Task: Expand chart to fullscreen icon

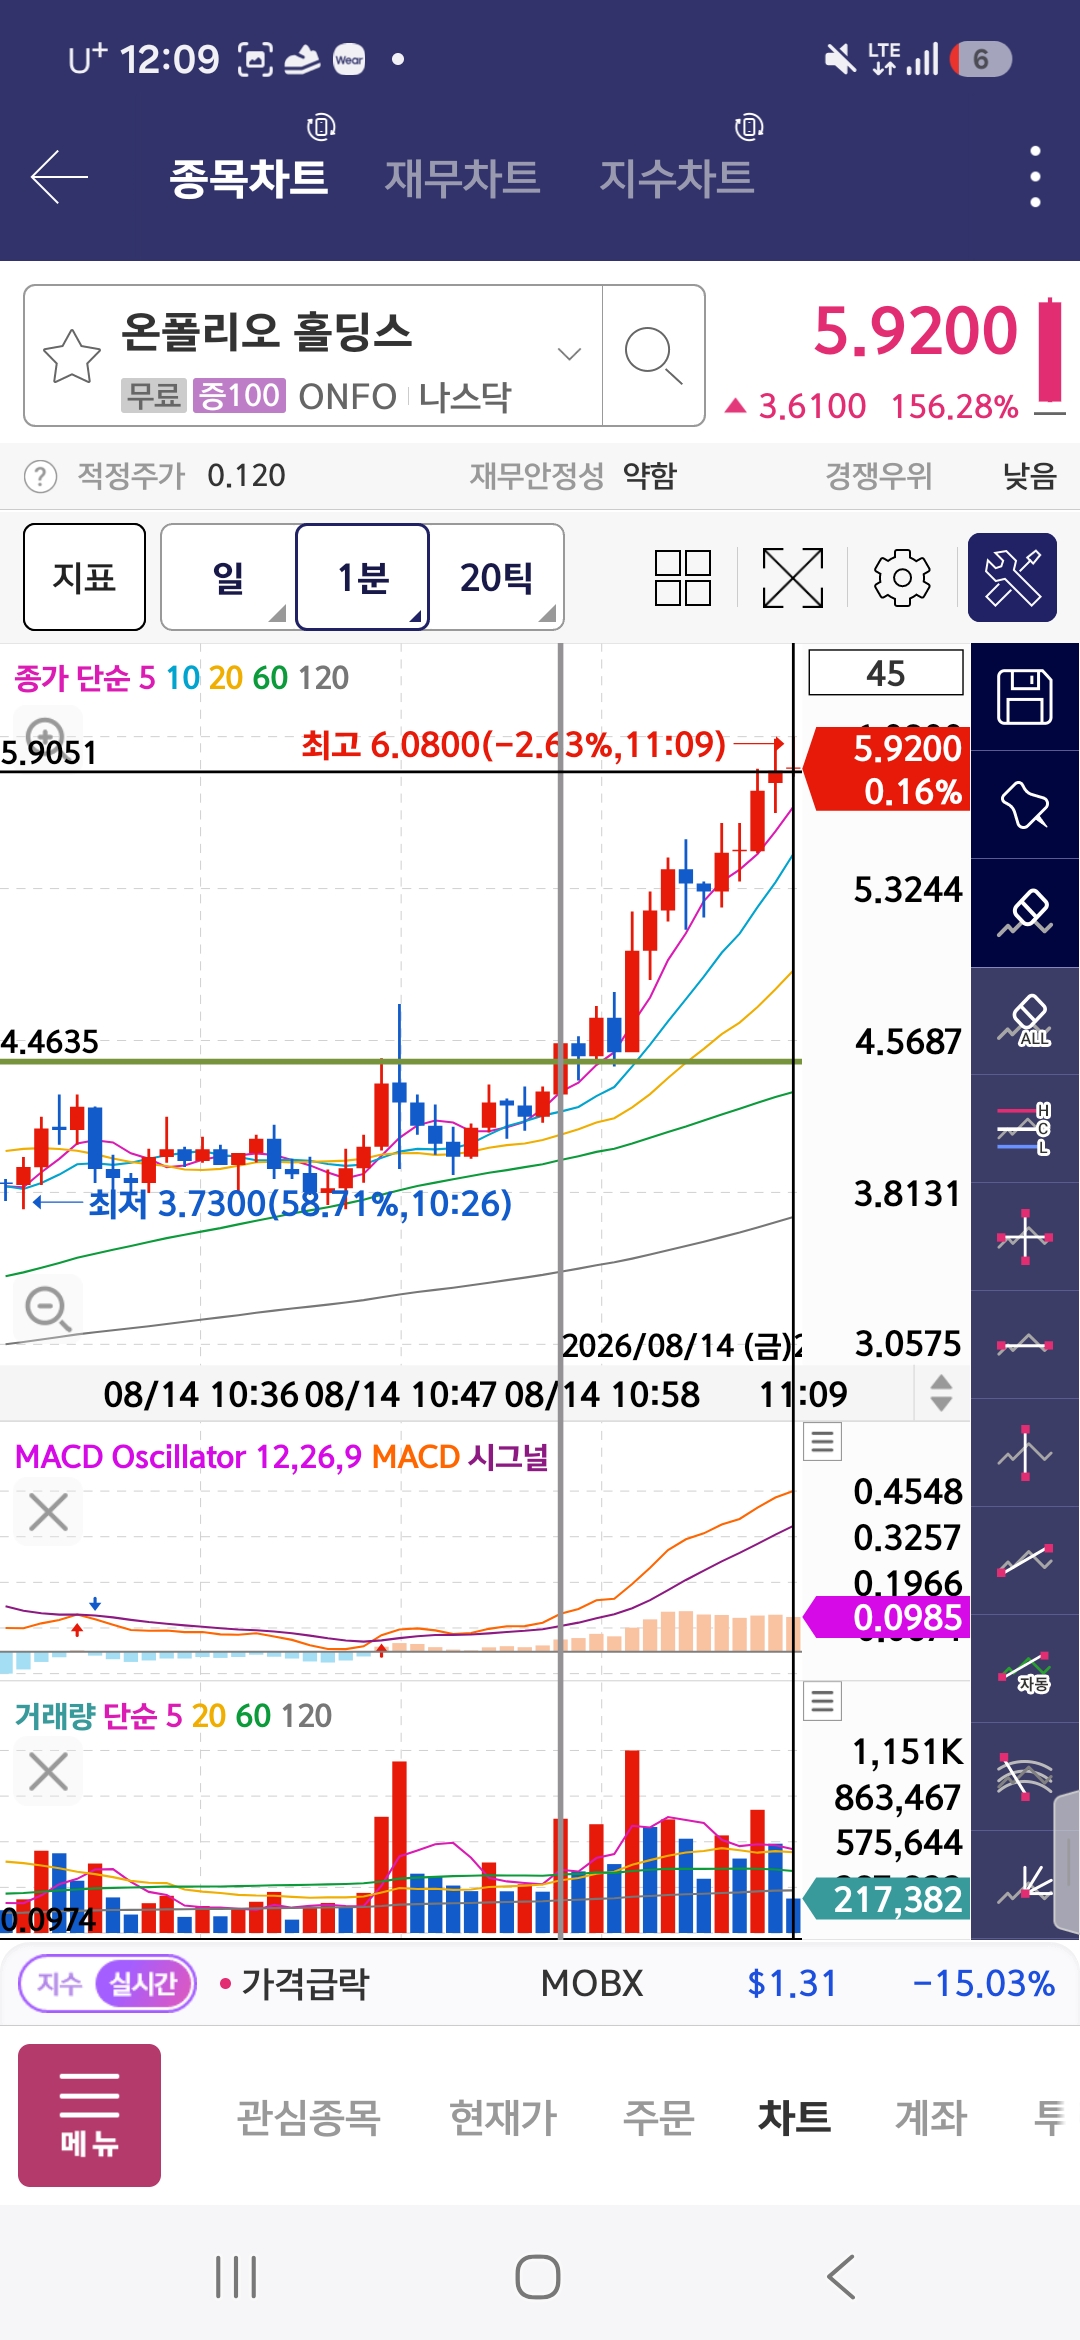Action: [792, 577]
